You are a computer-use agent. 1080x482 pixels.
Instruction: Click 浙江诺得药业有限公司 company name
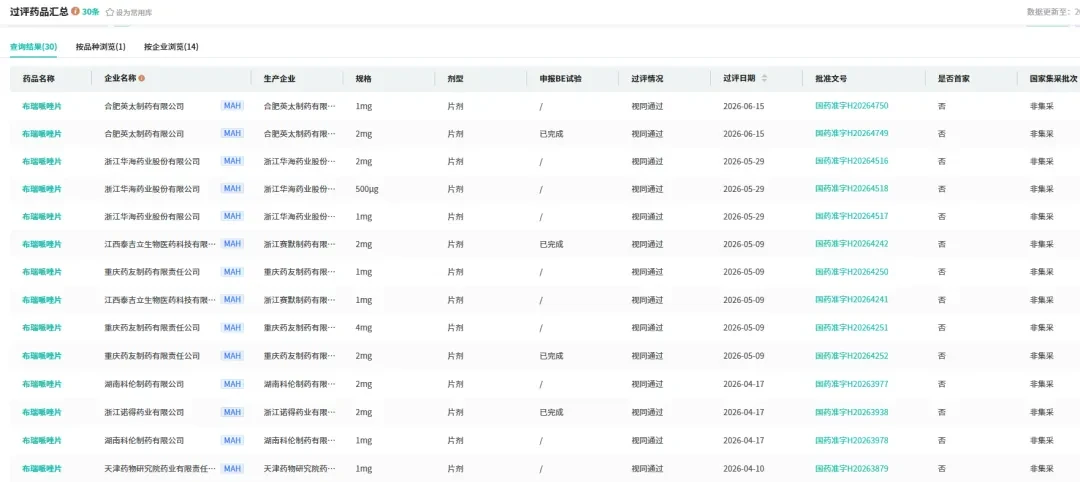(x=144, y=412)
